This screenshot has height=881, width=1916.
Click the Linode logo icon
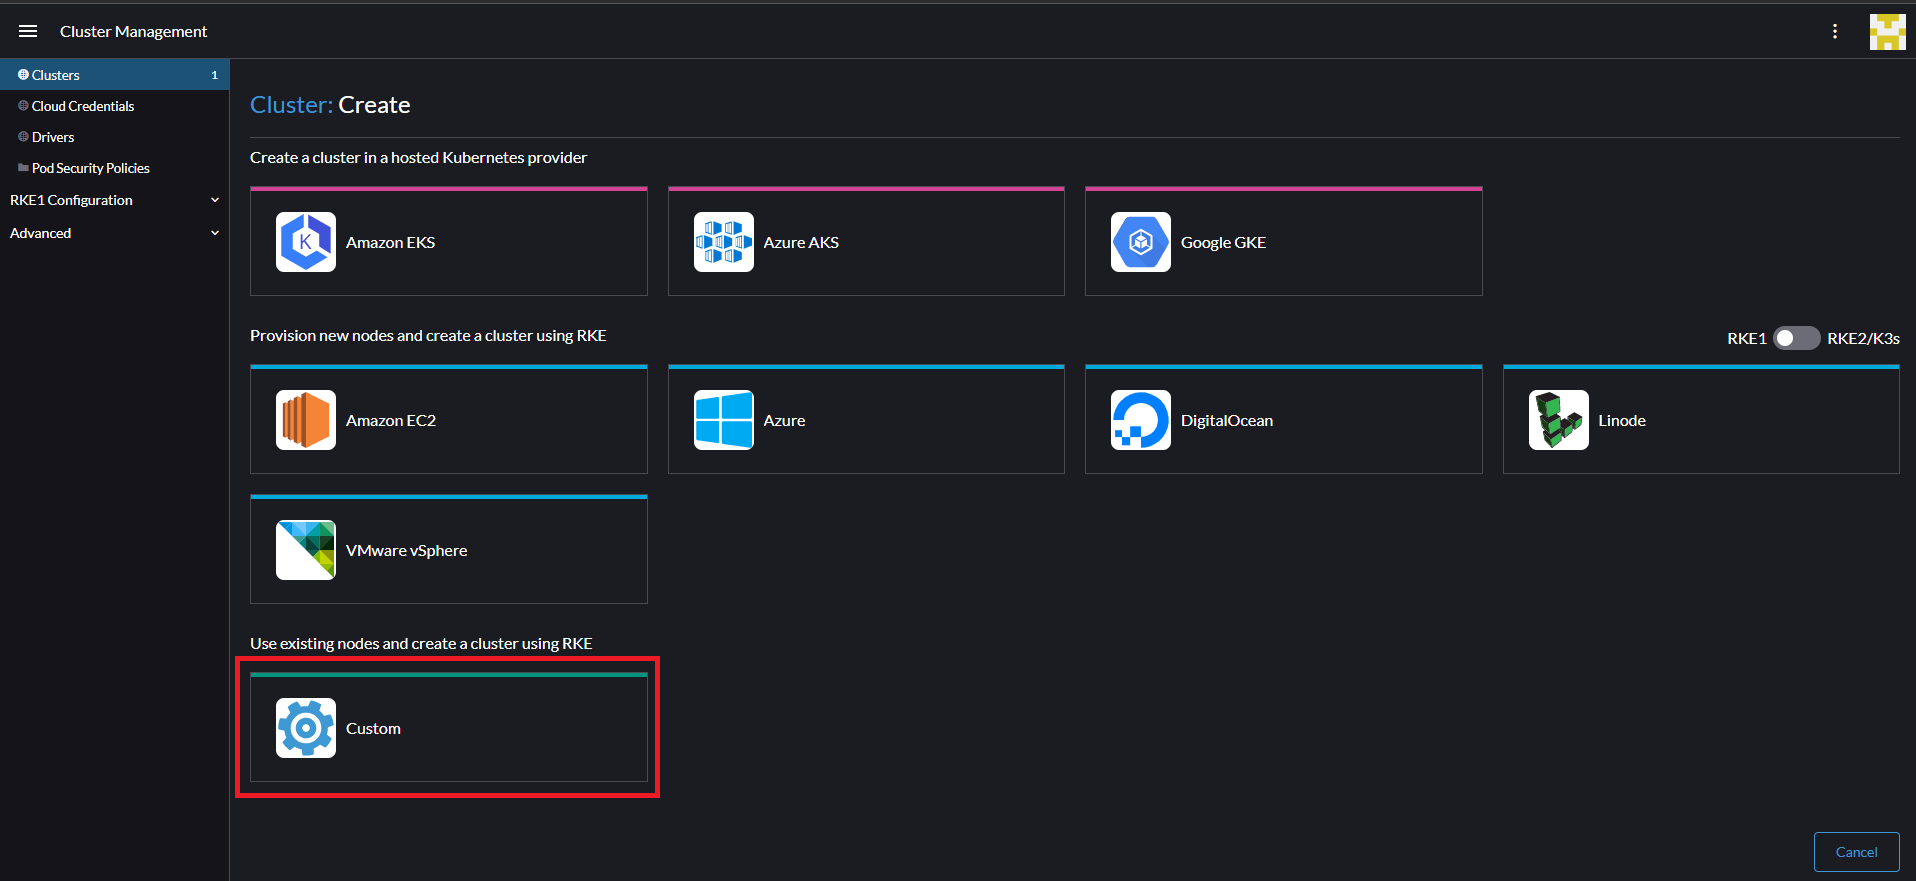click(x=1559, y=420)
